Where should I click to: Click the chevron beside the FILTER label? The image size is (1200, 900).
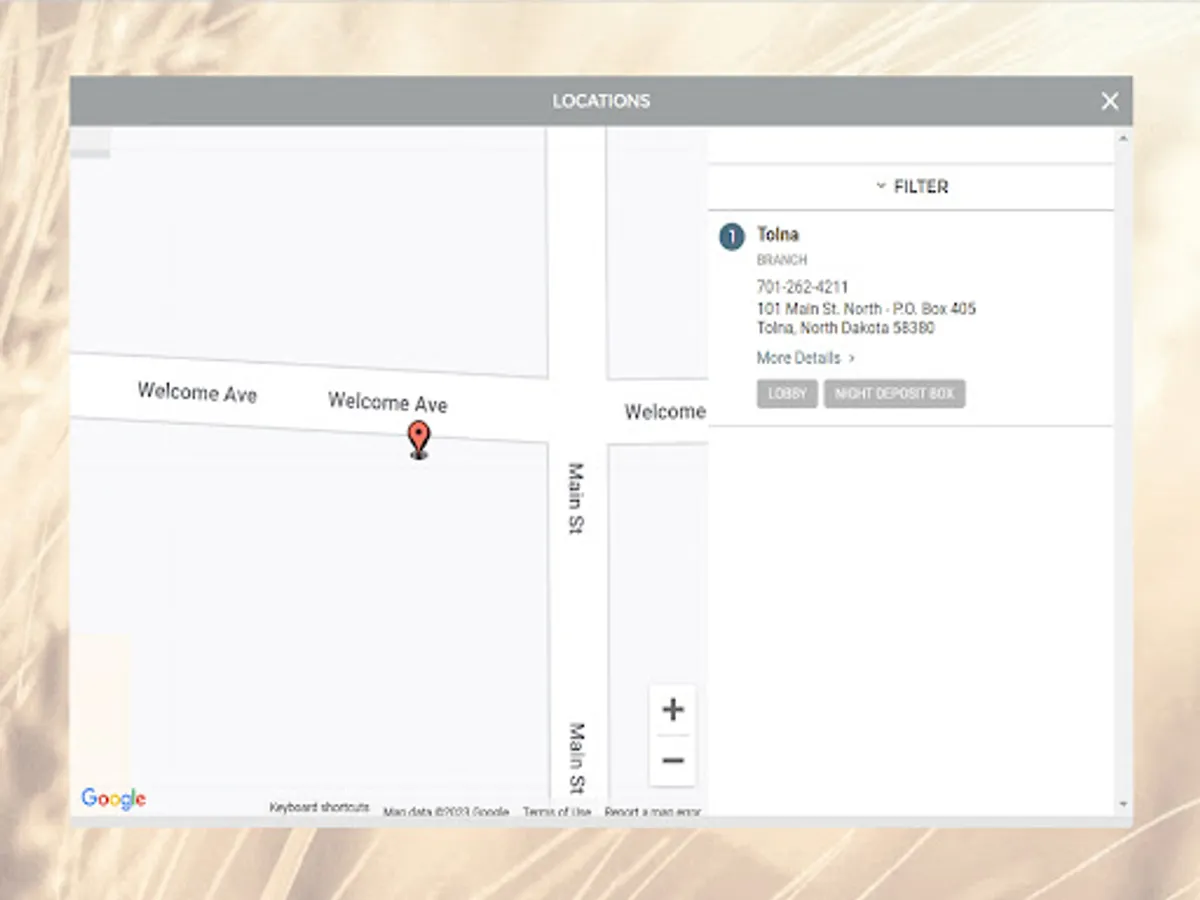tap(880, 185)
